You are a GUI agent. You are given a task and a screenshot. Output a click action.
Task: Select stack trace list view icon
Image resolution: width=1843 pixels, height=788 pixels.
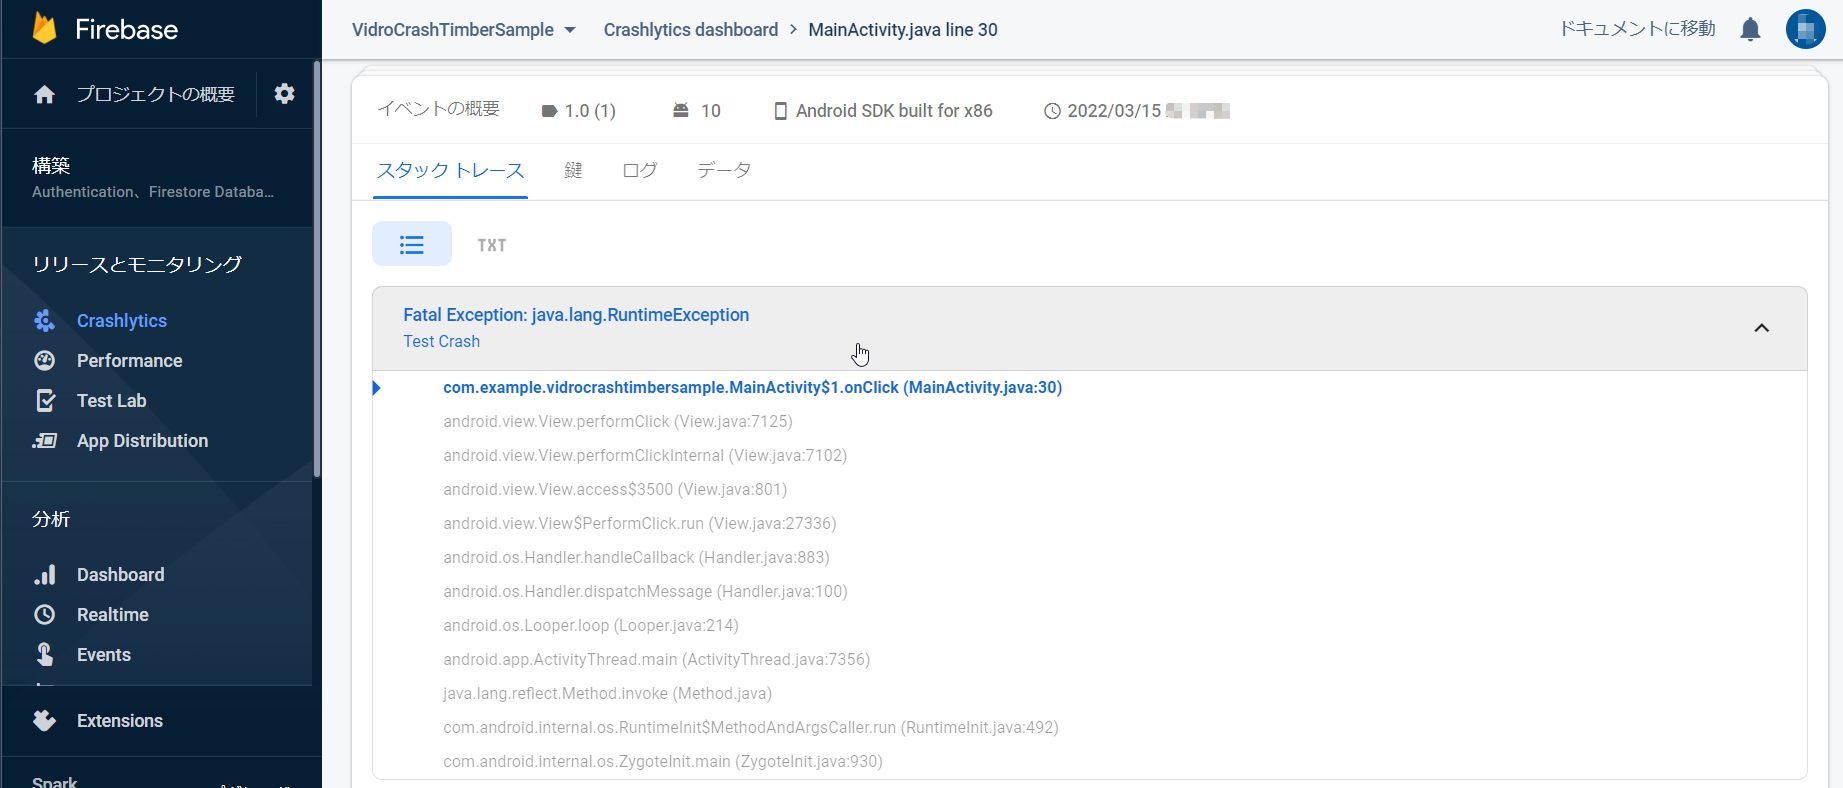[x=412, y=244]
